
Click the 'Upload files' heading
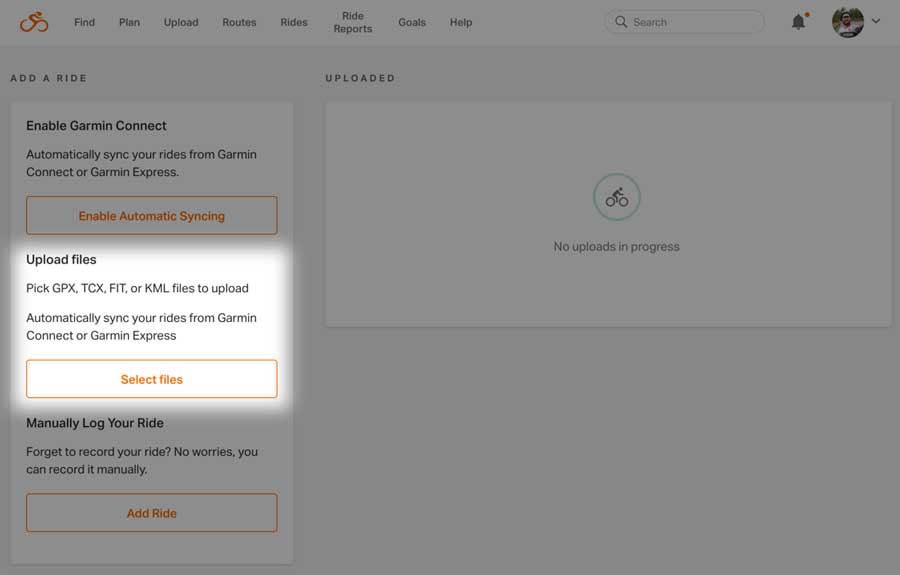(x=61, y=259)
